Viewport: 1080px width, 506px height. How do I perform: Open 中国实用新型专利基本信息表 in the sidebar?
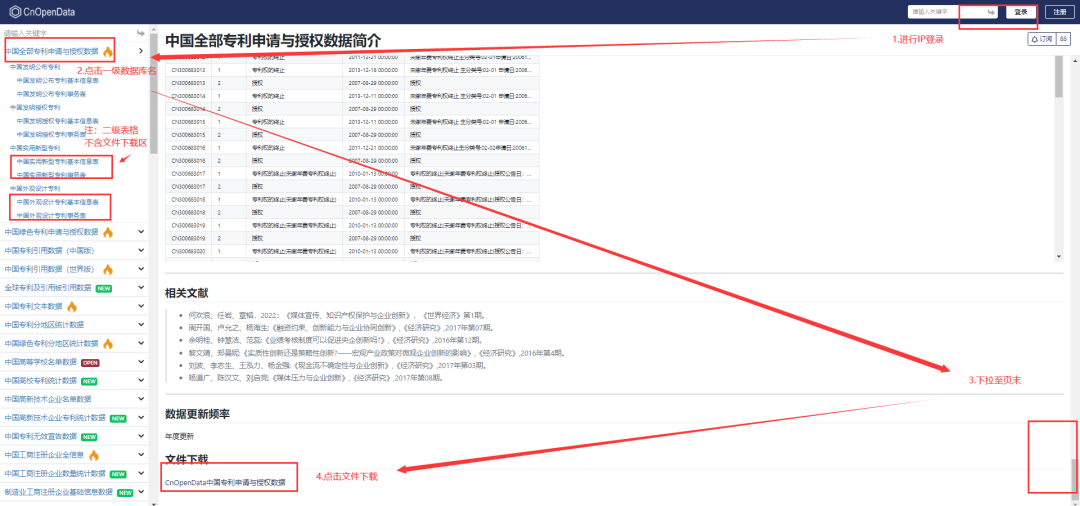(62, 161)
